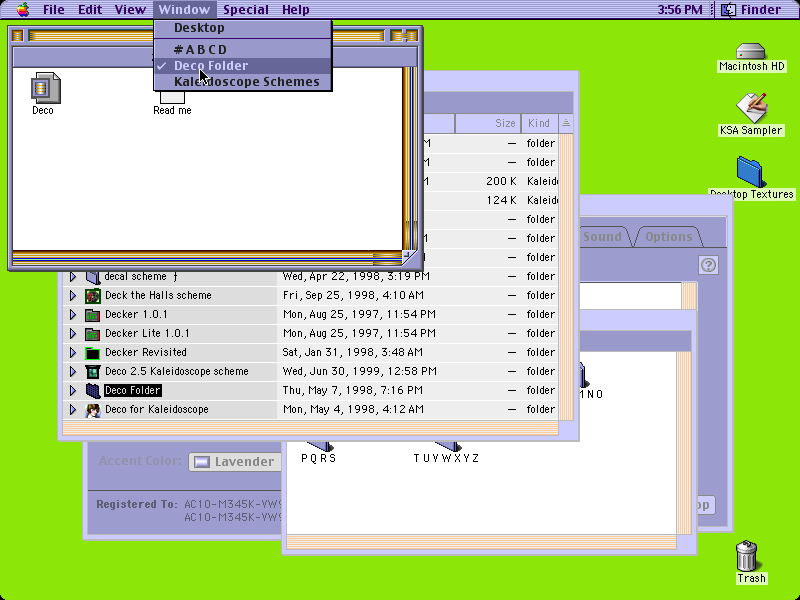Click the Decker Revisited name text

(146, 352)
